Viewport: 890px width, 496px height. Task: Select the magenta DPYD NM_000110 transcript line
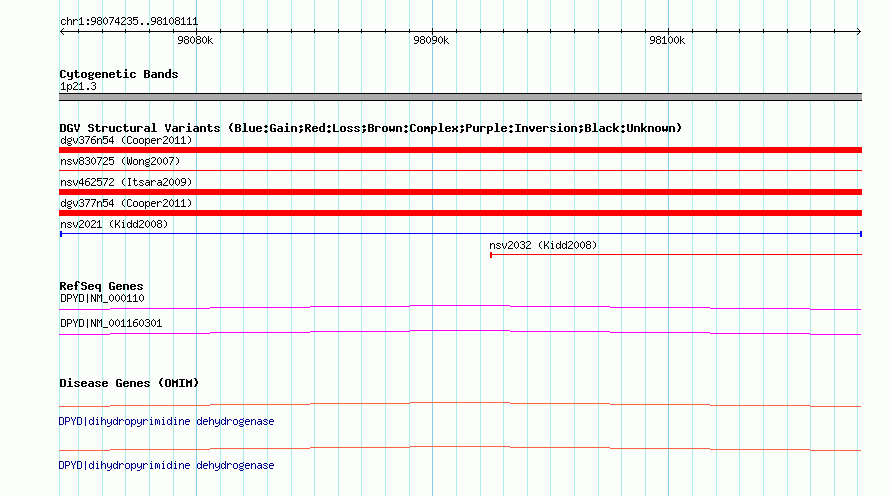tap(460, 307)
